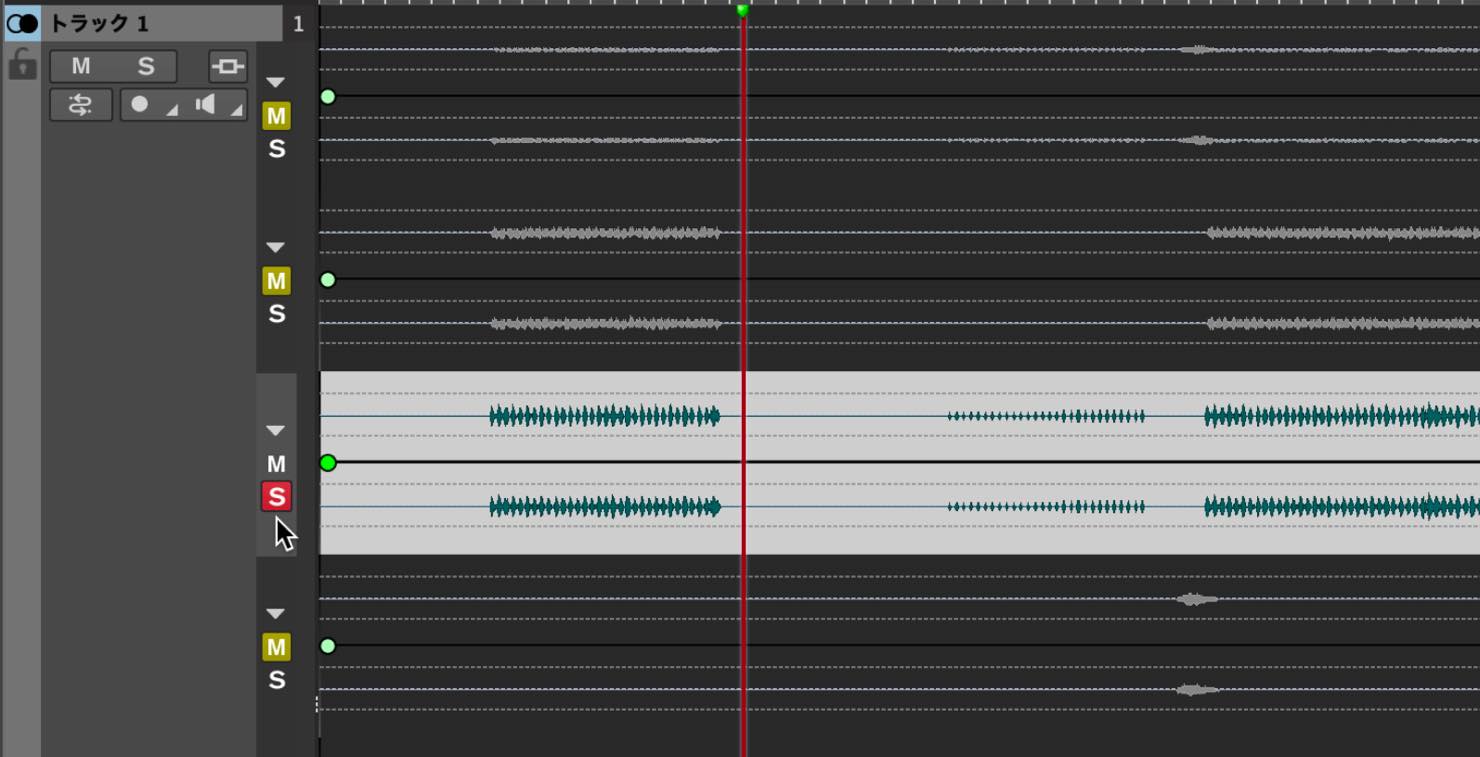The height and width of the screenshot is (757, 1480).
Task: Activate the topmost layer's green circle
Action: click(328, 97)
